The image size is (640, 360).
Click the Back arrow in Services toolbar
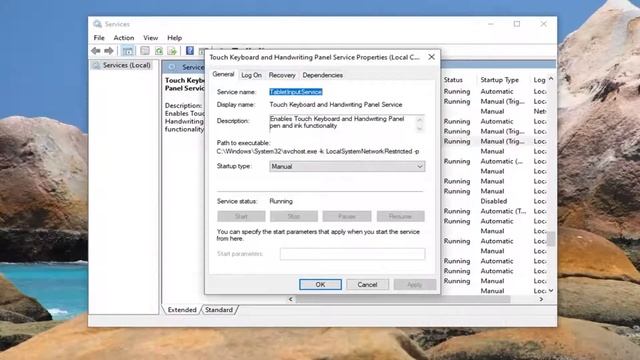96,51
